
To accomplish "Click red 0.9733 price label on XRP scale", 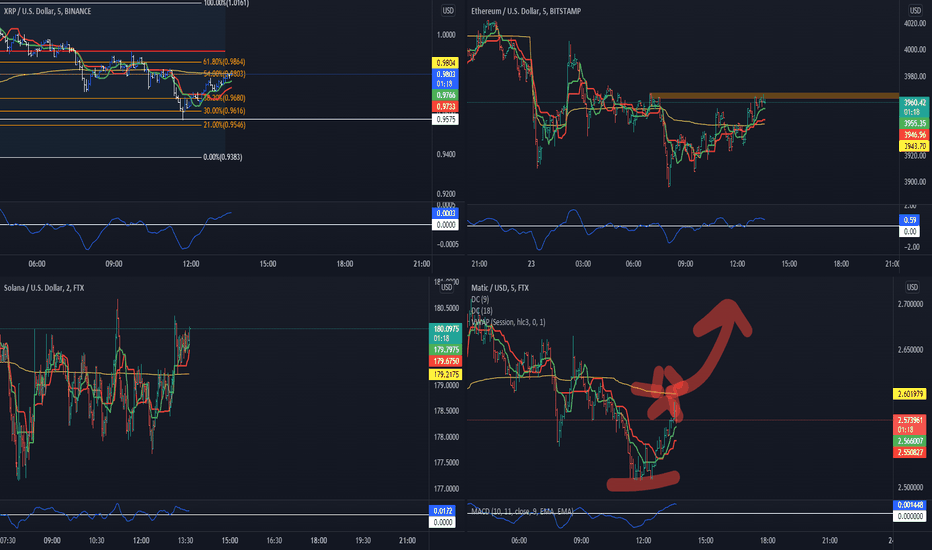I will 445,106.
